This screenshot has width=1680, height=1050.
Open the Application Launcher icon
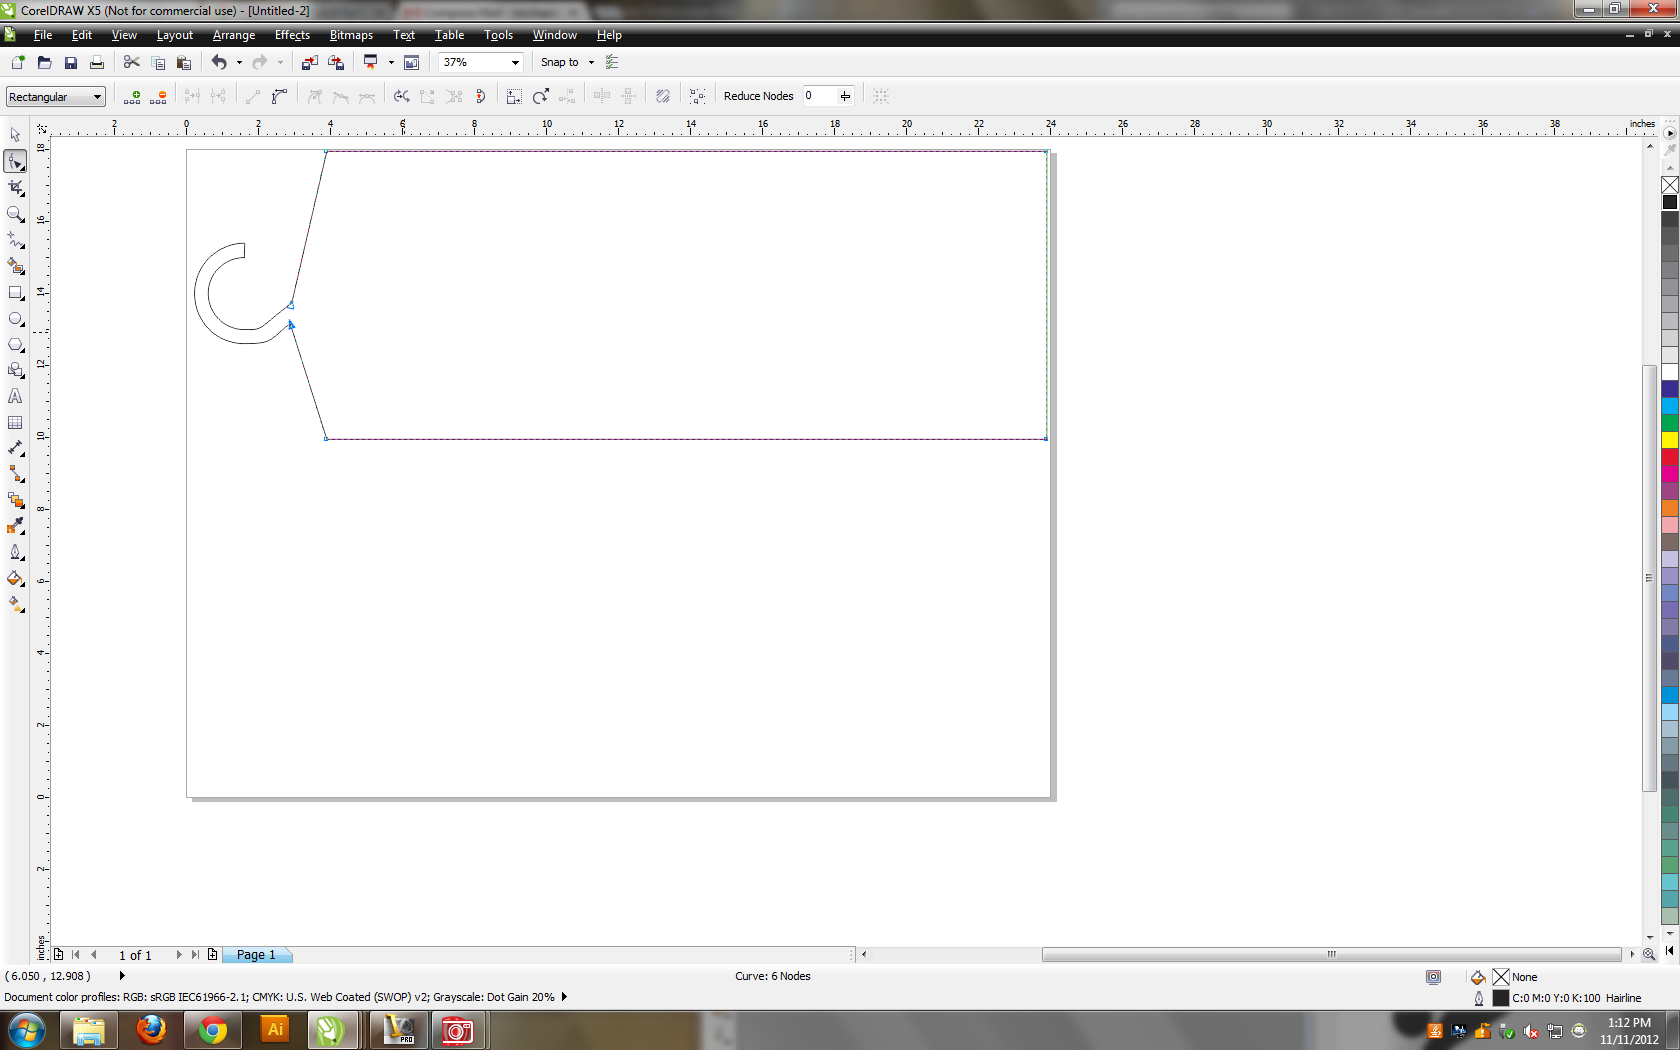pos(370,62)
